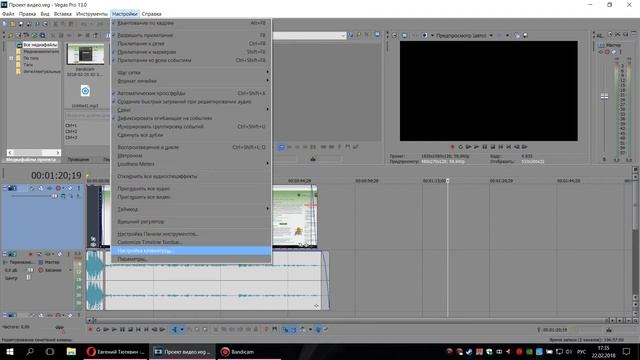
Task: Open the 'Справка' menu
Action: click(151, 14)
